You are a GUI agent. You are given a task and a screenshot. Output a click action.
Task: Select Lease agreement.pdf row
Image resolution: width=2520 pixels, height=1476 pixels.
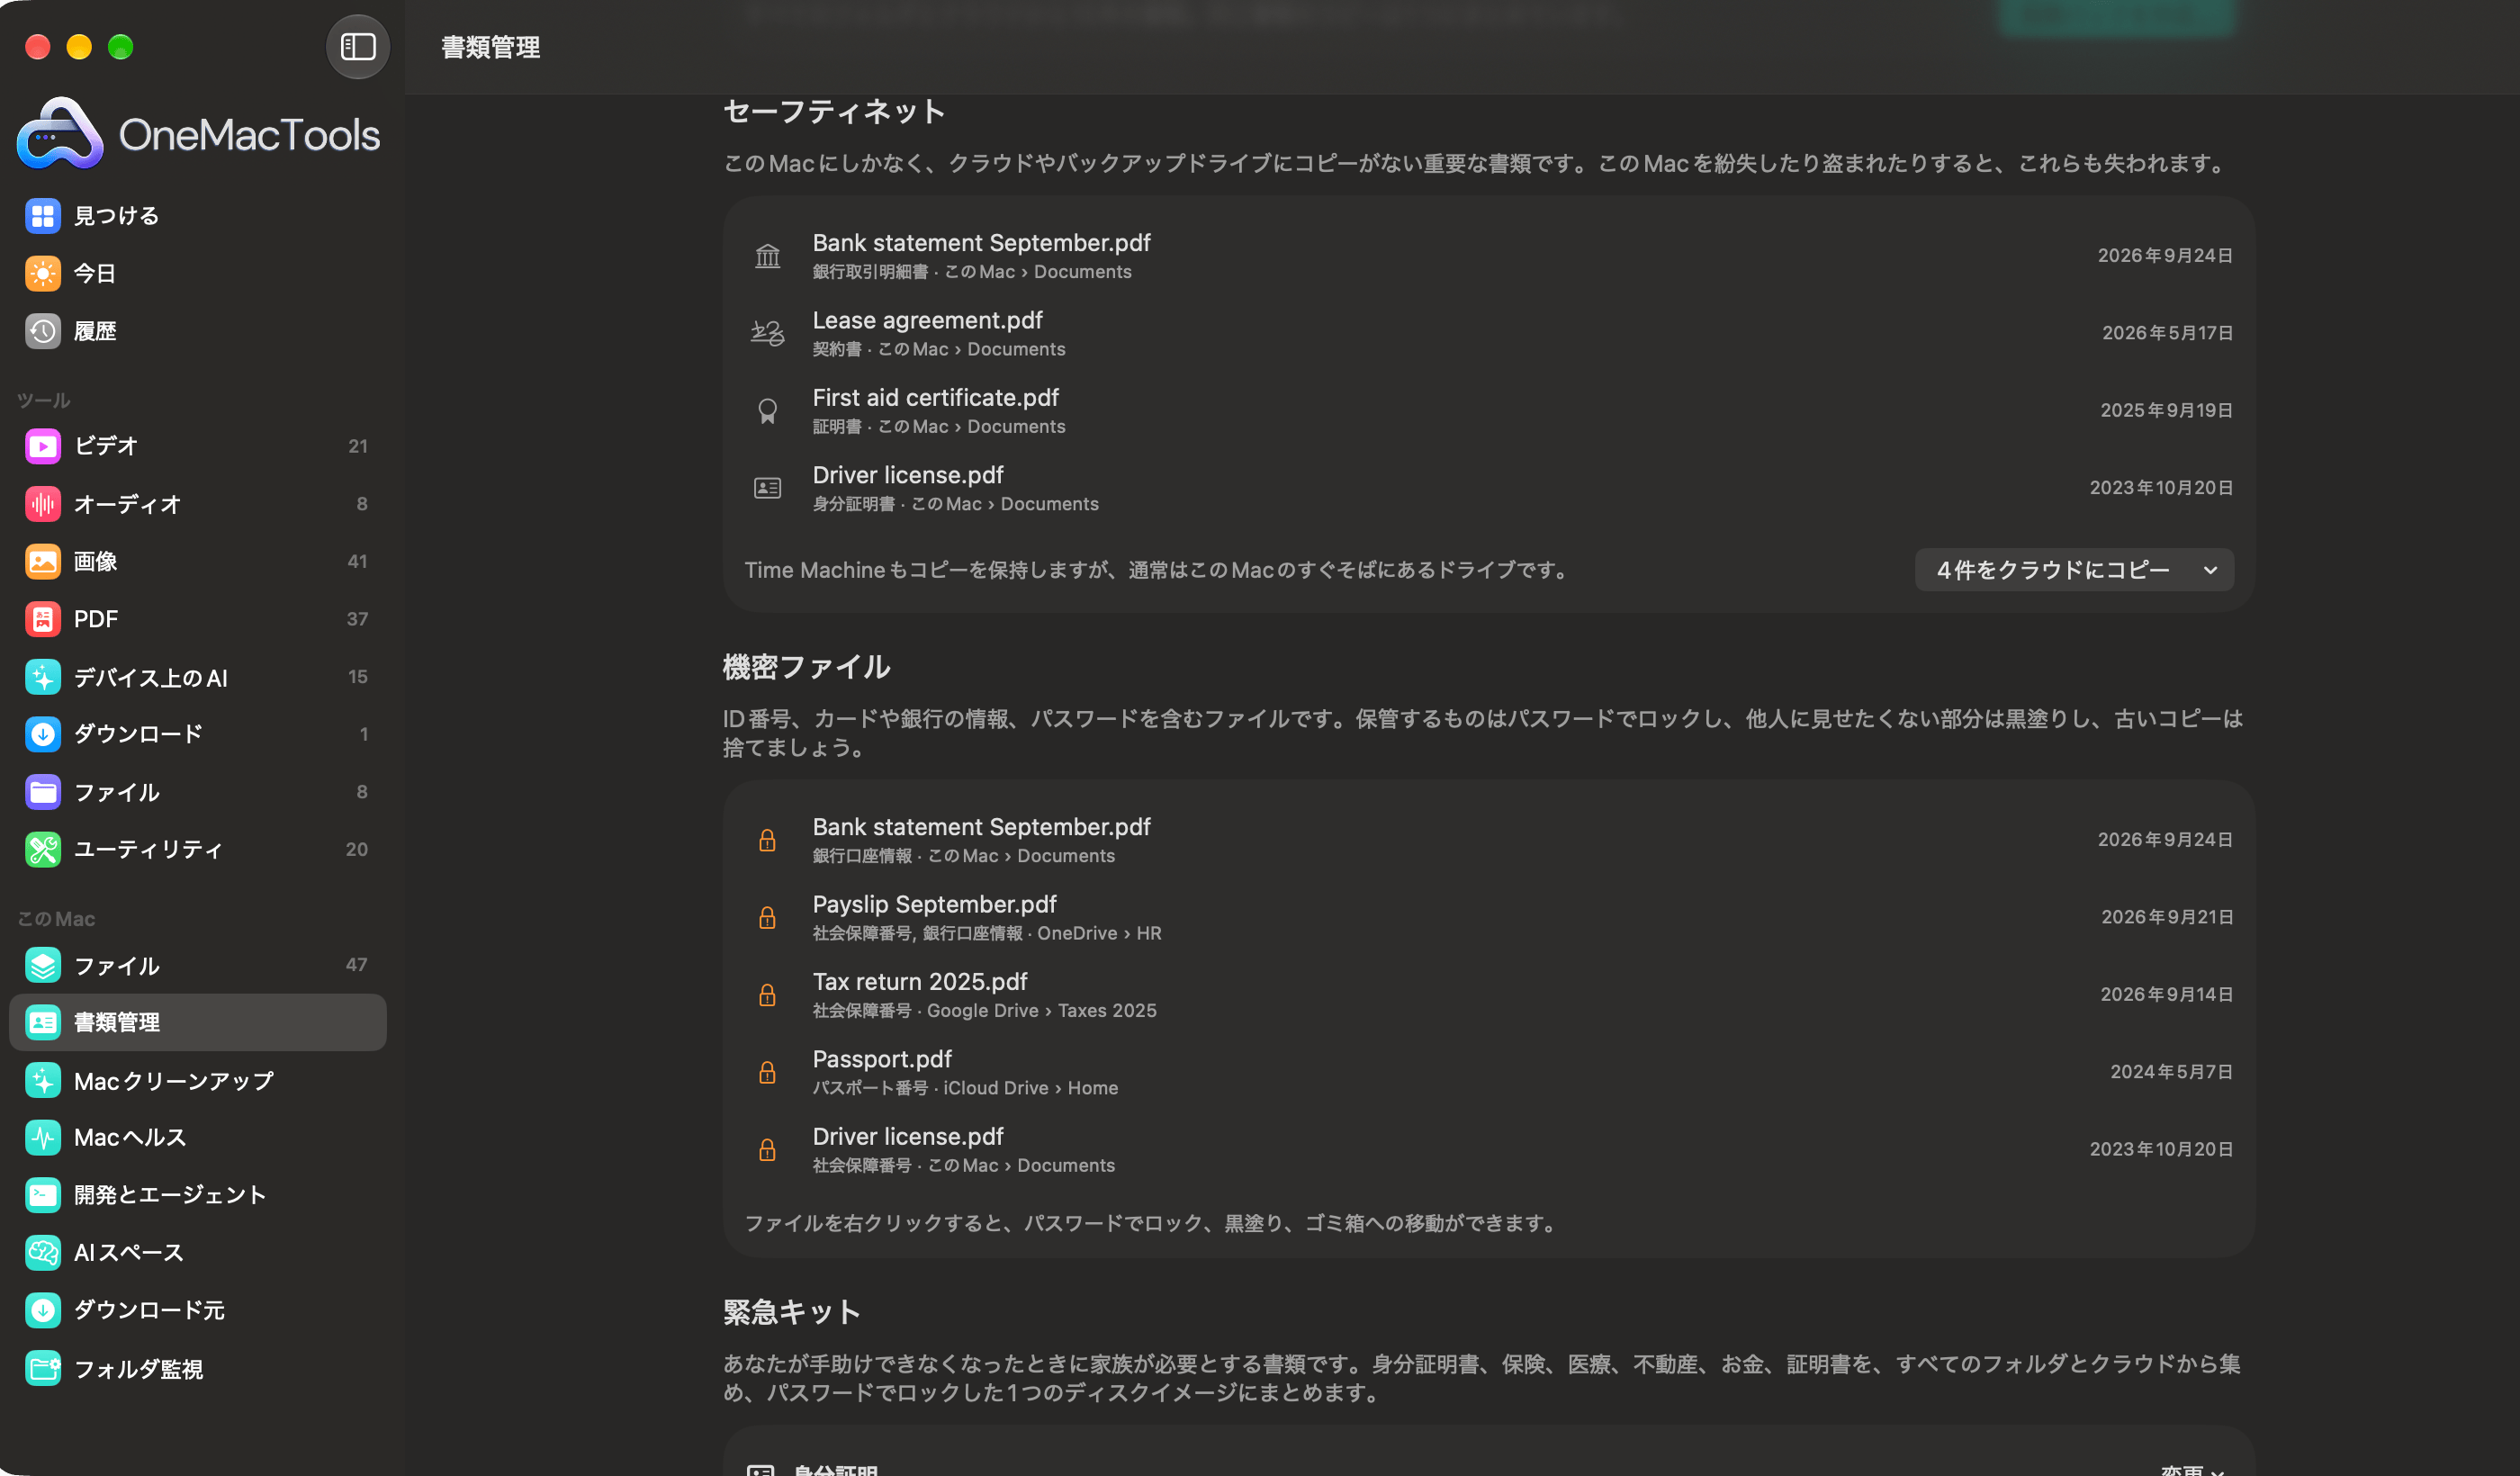1489,333
